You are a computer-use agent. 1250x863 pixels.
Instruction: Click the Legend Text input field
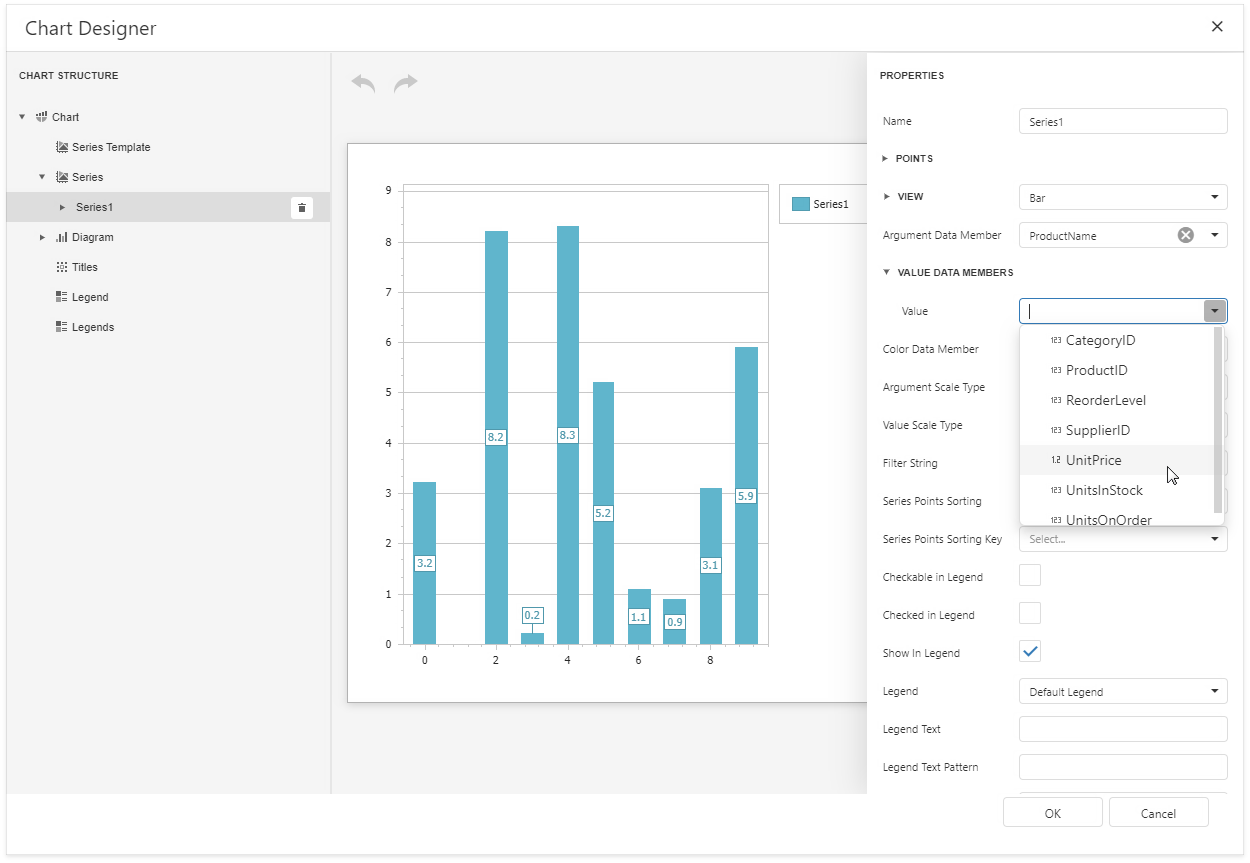click(1122, 729)
